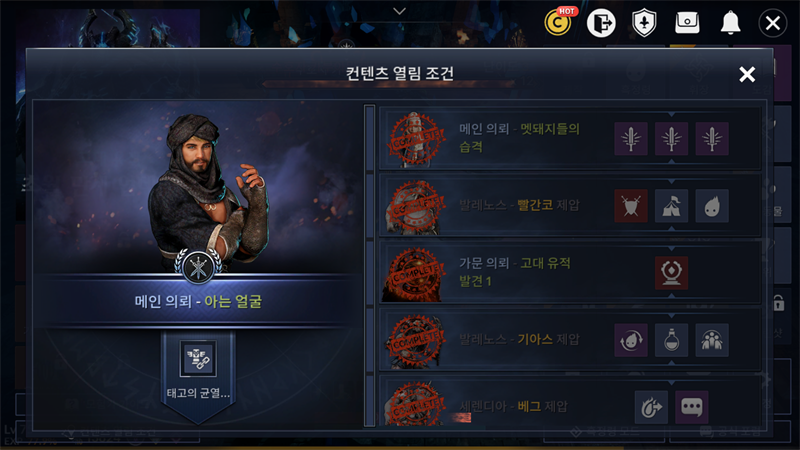Select the 태고의 균열 reward banner

(x=198, y=377)
